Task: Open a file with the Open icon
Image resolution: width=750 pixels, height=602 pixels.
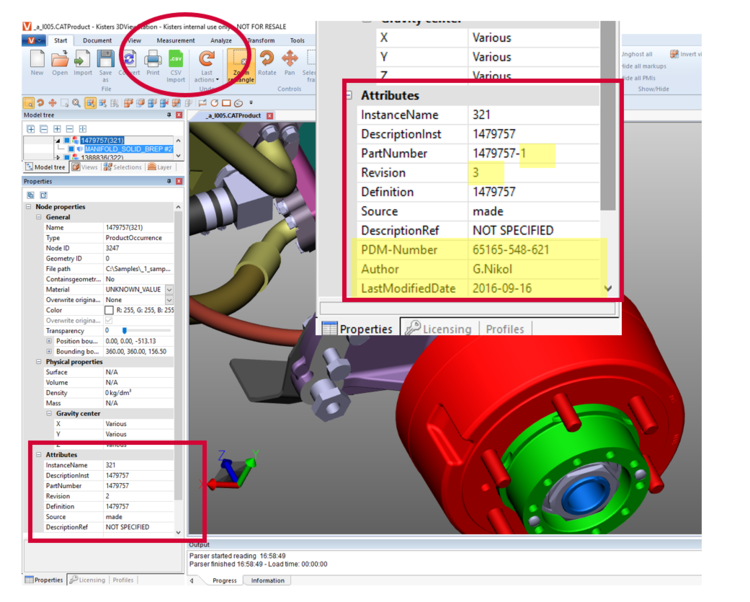Action: pos(60,60)
